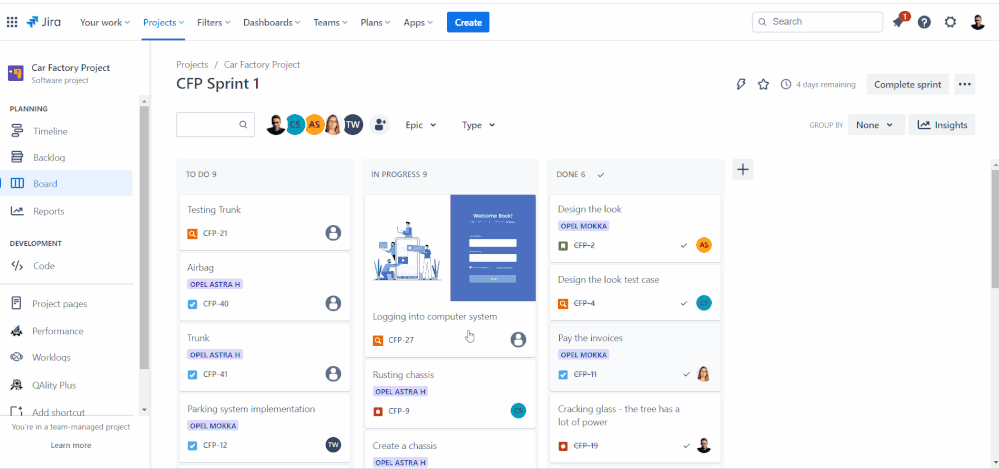Screen dimensions: 999x469
Task: Click the add people icon
Action: (x=379, y=125)
